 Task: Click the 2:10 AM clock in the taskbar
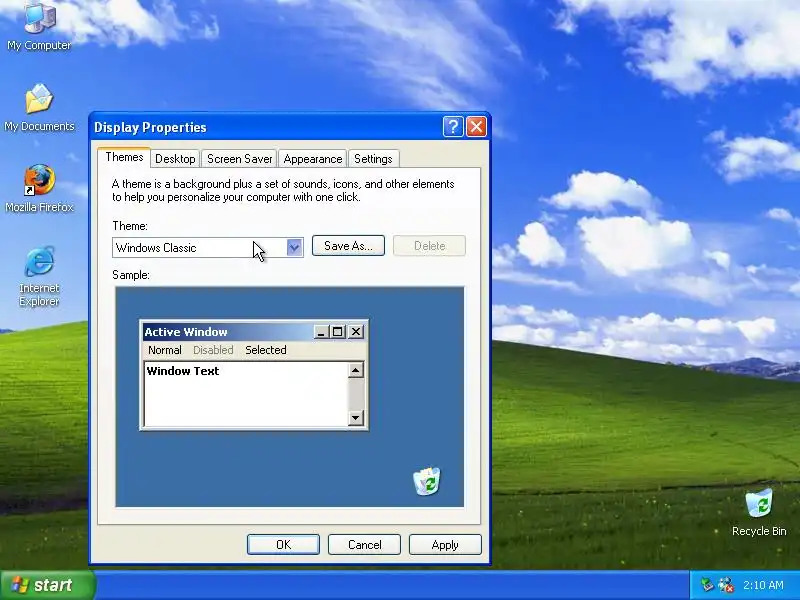[x=763, y=585]
